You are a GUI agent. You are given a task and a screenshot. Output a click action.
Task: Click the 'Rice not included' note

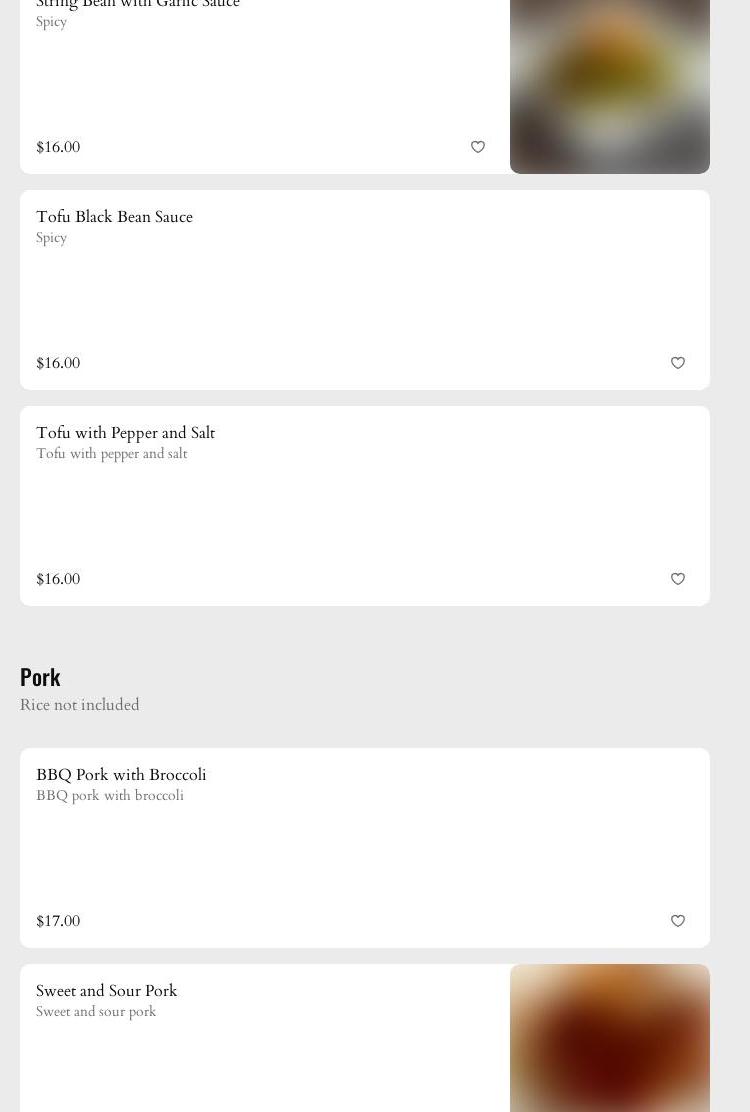(x=80, y=705)
